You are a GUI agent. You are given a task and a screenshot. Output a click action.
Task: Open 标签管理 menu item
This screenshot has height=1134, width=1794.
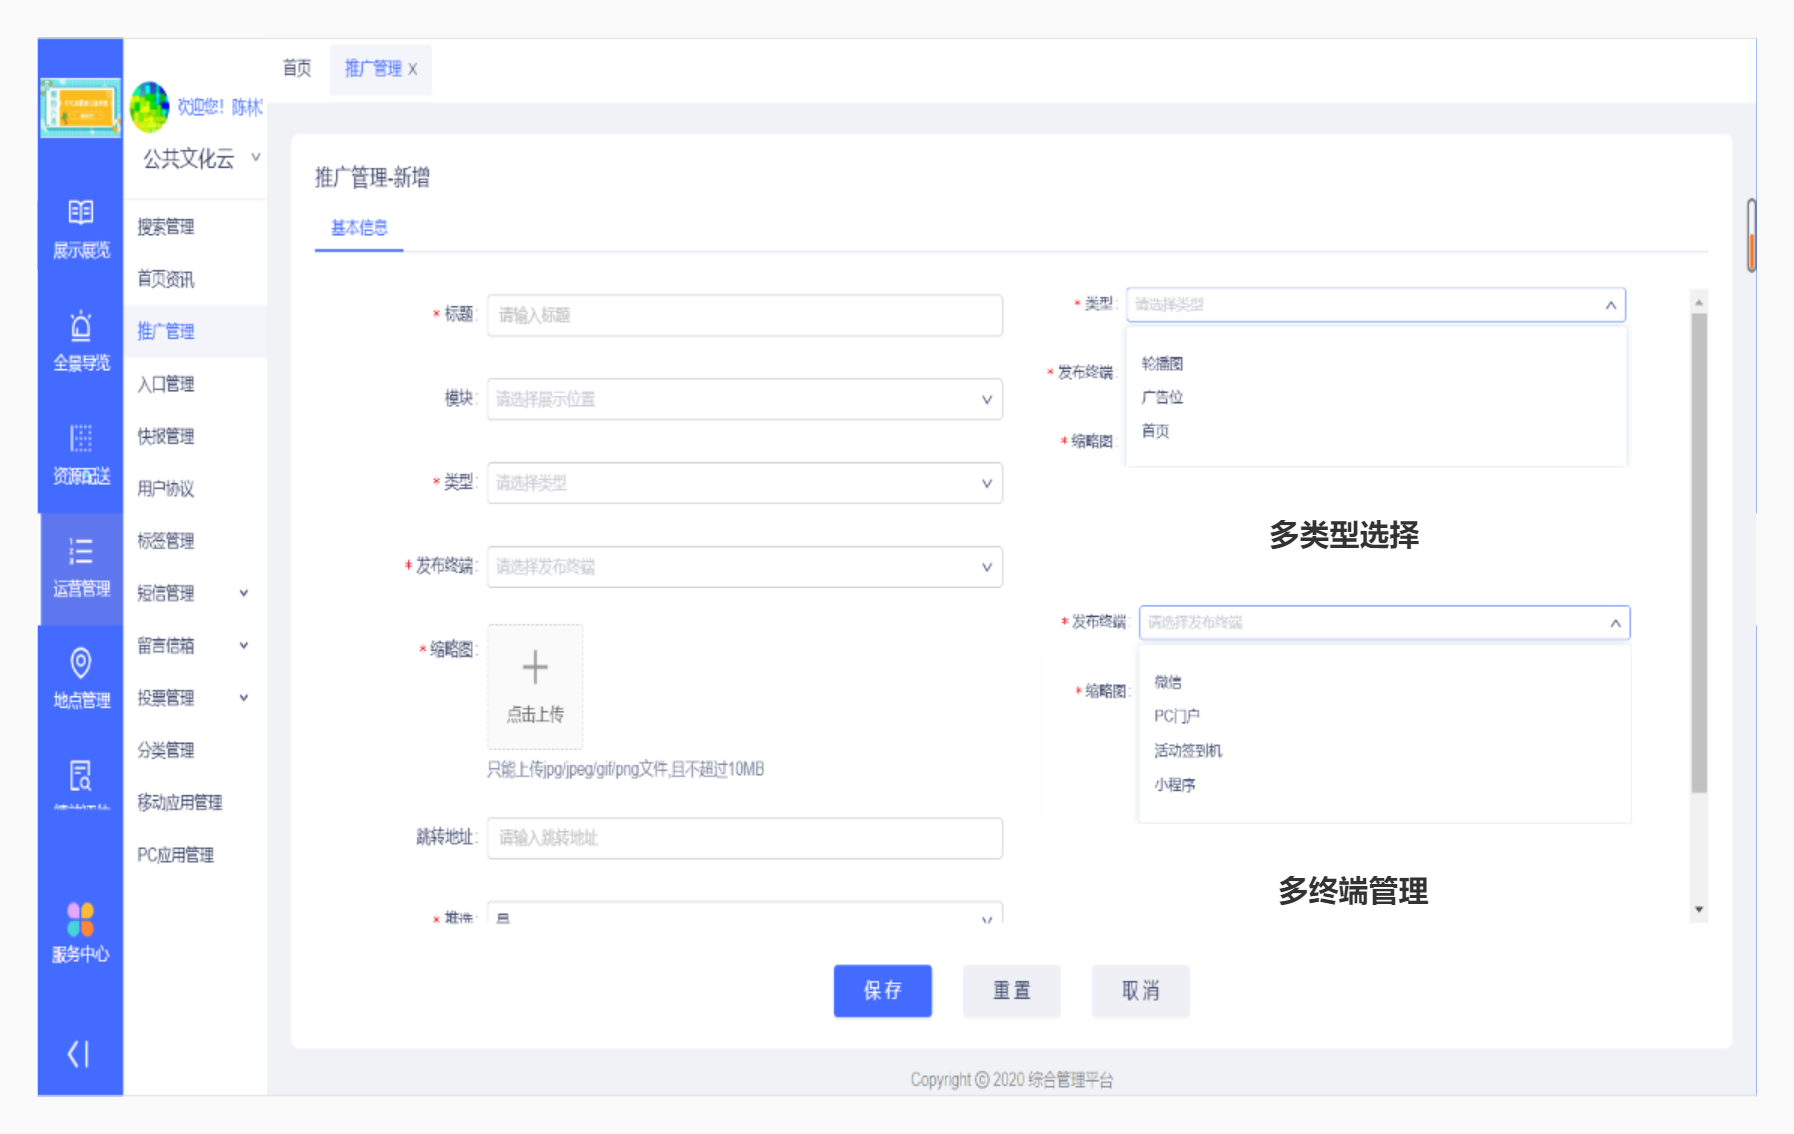point(166,541)
